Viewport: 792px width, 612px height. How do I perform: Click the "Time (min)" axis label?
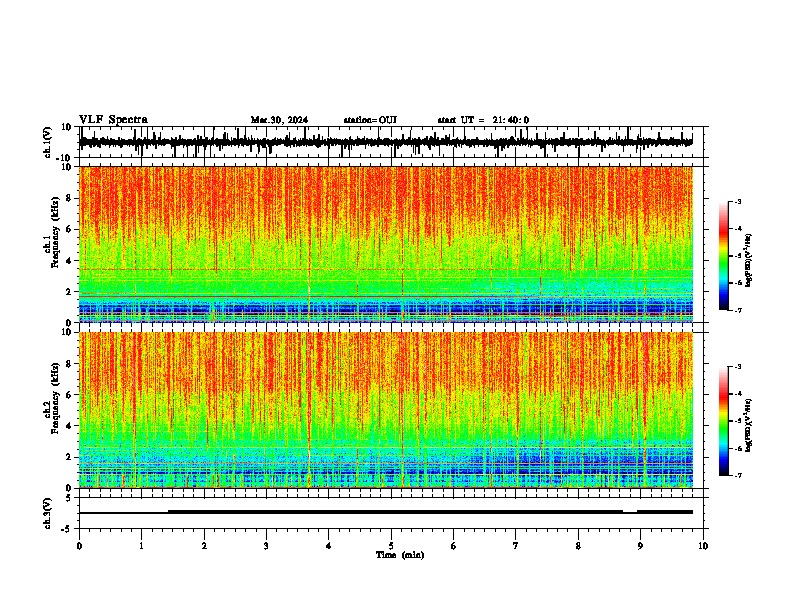click(x=400, y=555)
